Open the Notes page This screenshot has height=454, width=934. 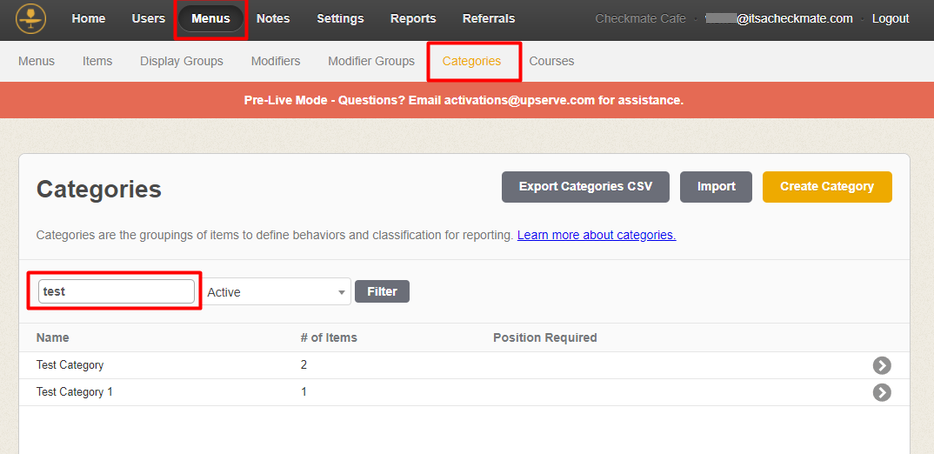pos(273,19)
